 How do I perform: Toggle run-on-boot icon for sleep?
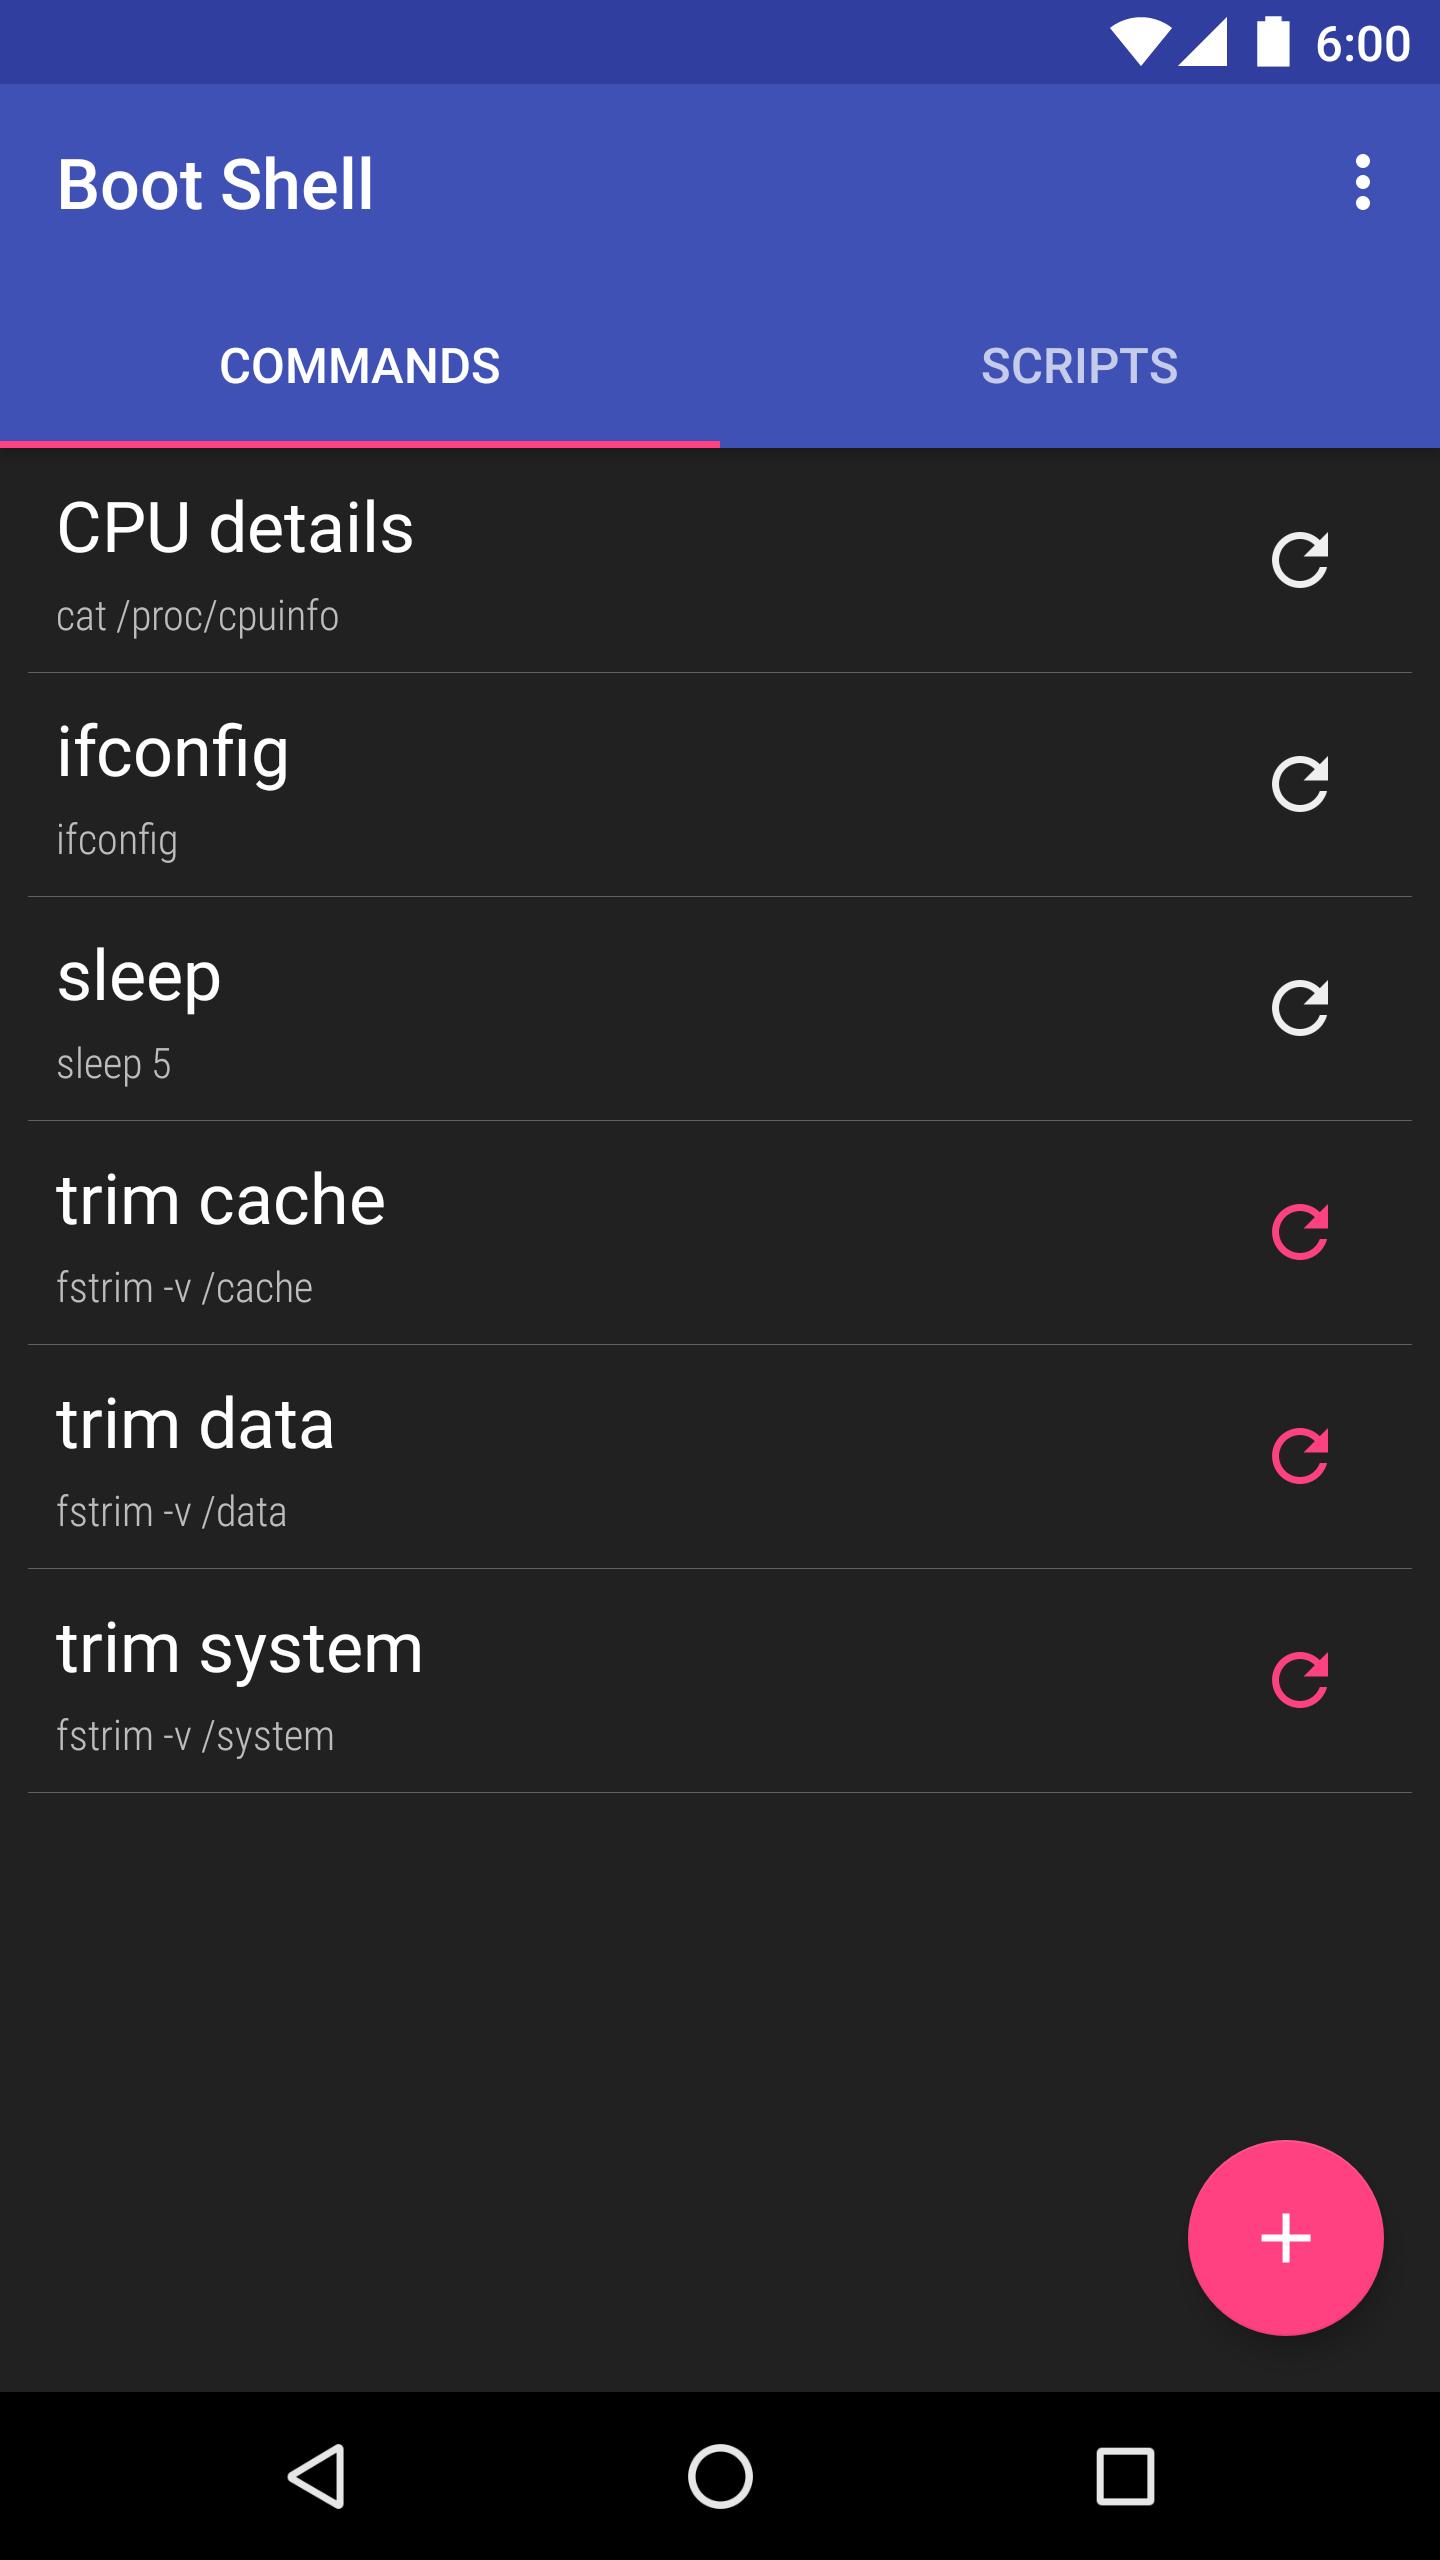click(1299, 1008)
